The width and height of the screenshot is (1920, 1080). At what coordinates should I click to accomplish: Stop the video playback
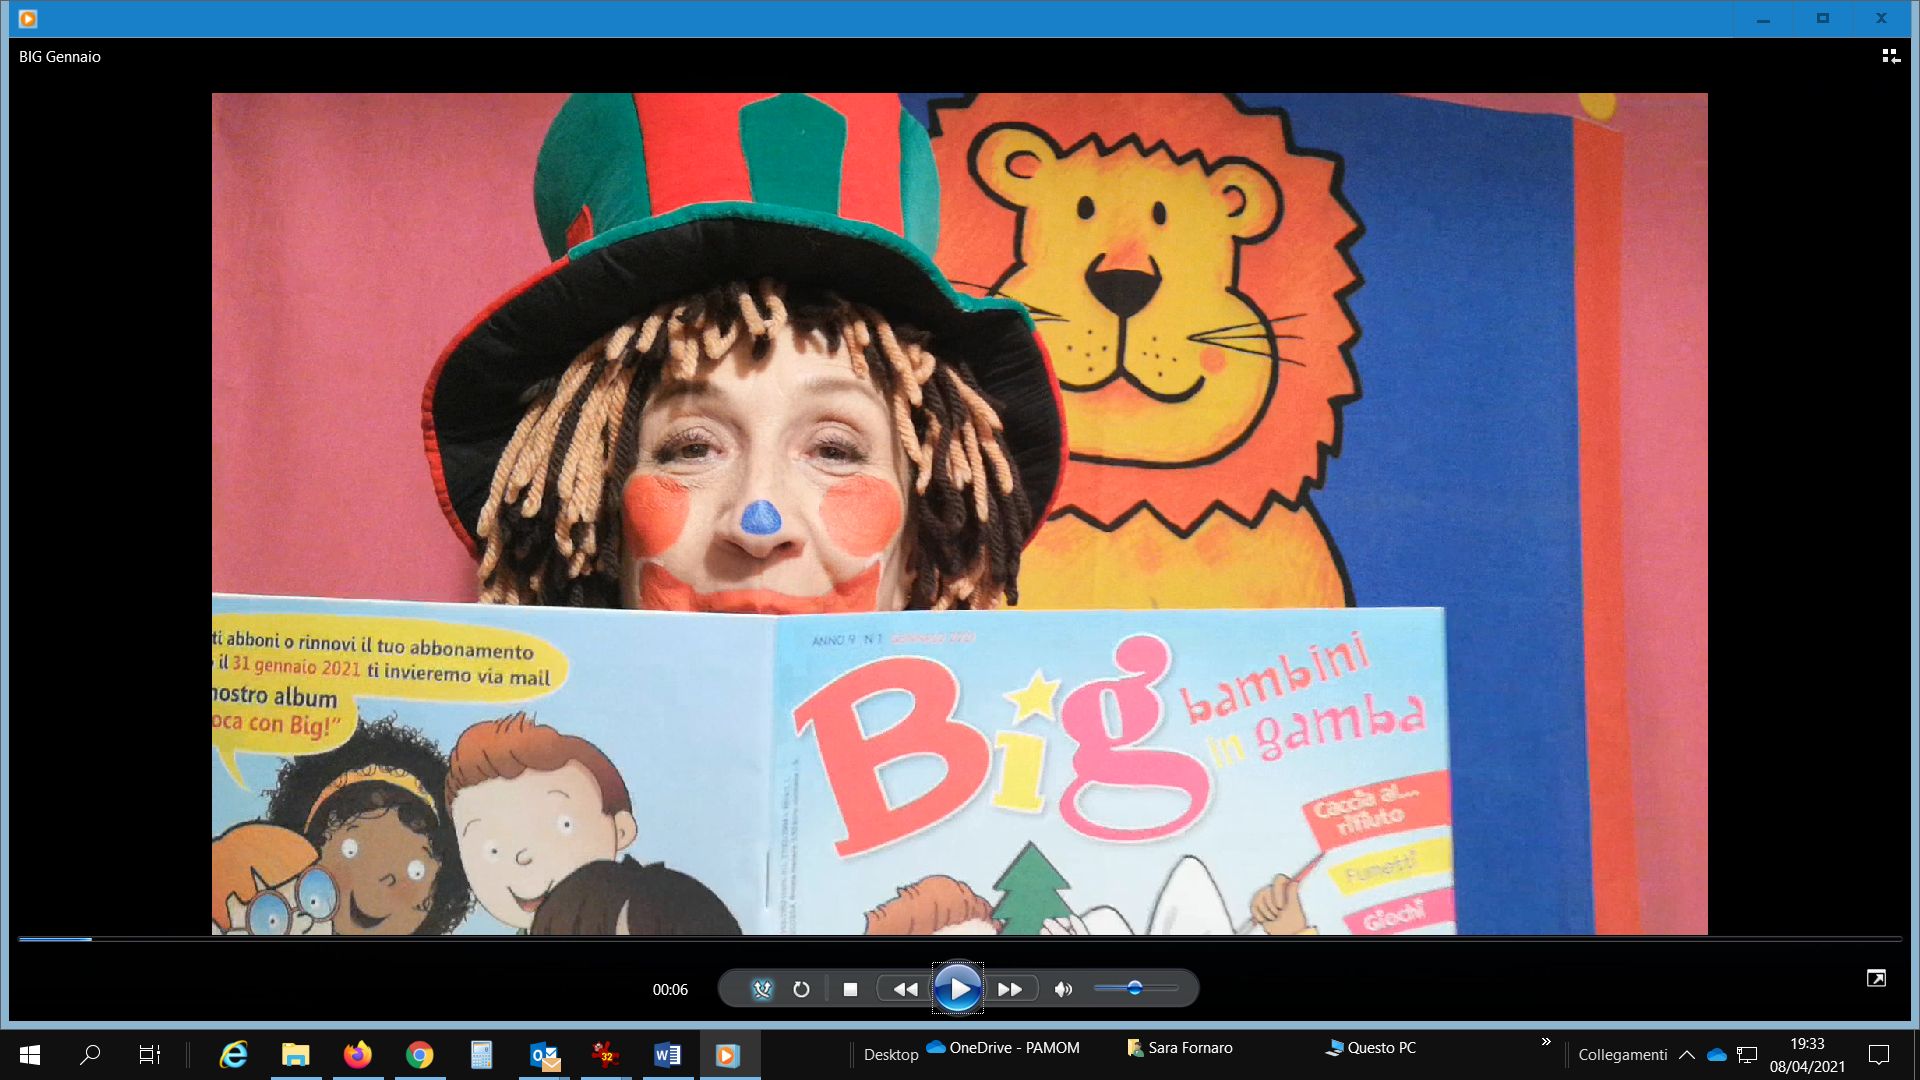pyautogui.click(x=850, y=989)
